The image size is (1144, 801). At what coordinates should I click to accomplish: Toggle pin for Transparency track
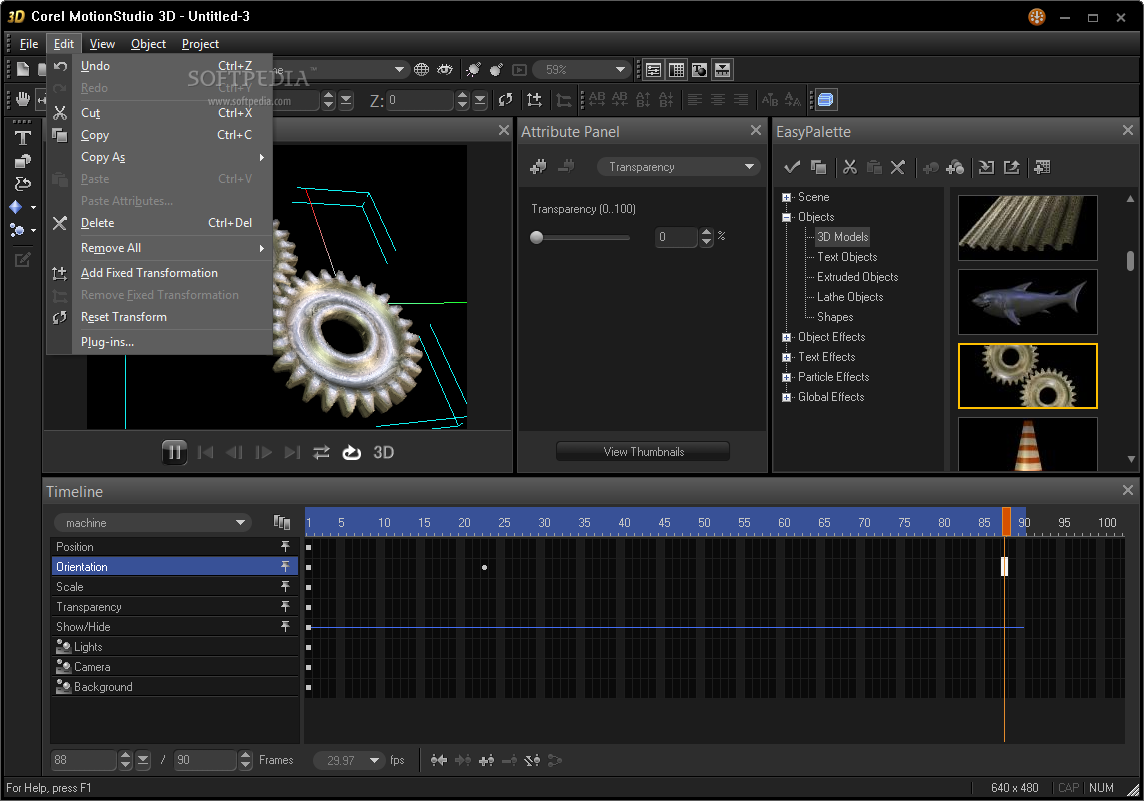285,606
